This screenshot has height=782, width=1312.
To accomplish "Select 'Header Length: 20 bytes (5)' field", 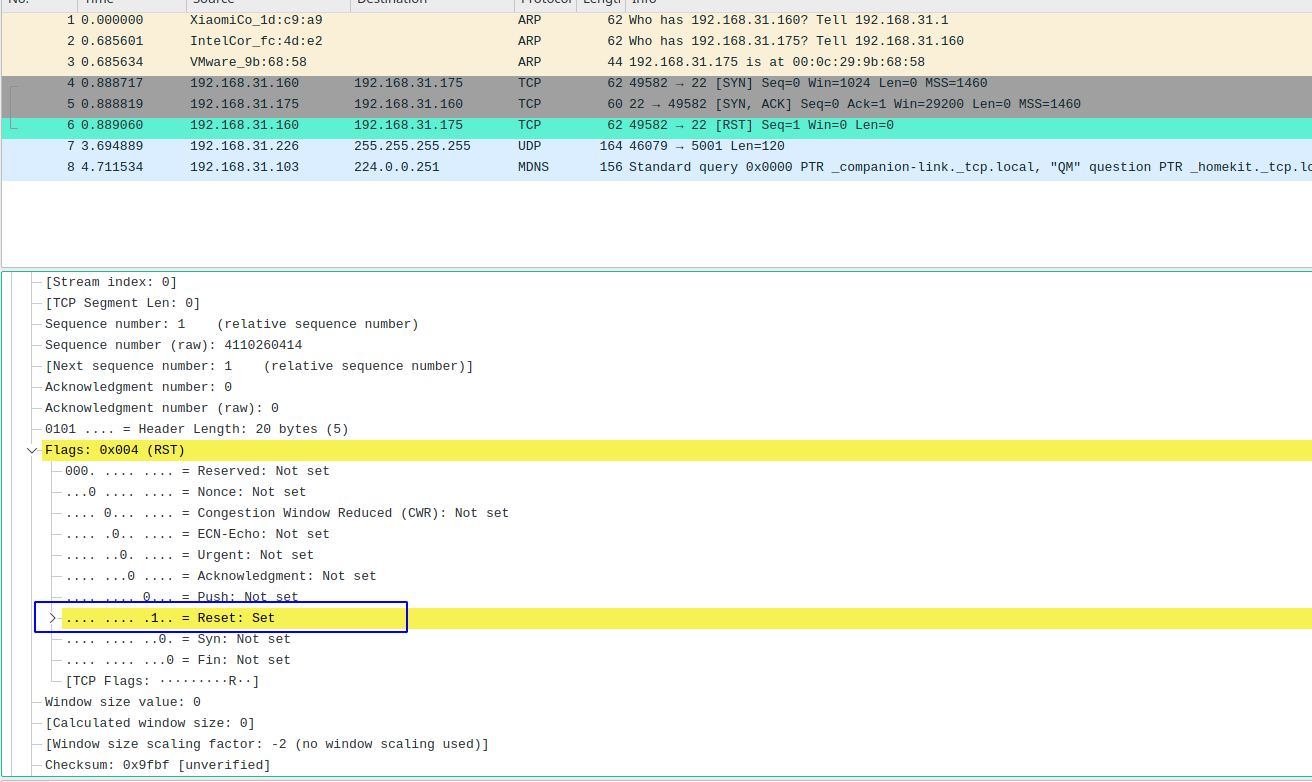I will pos(197,429).
